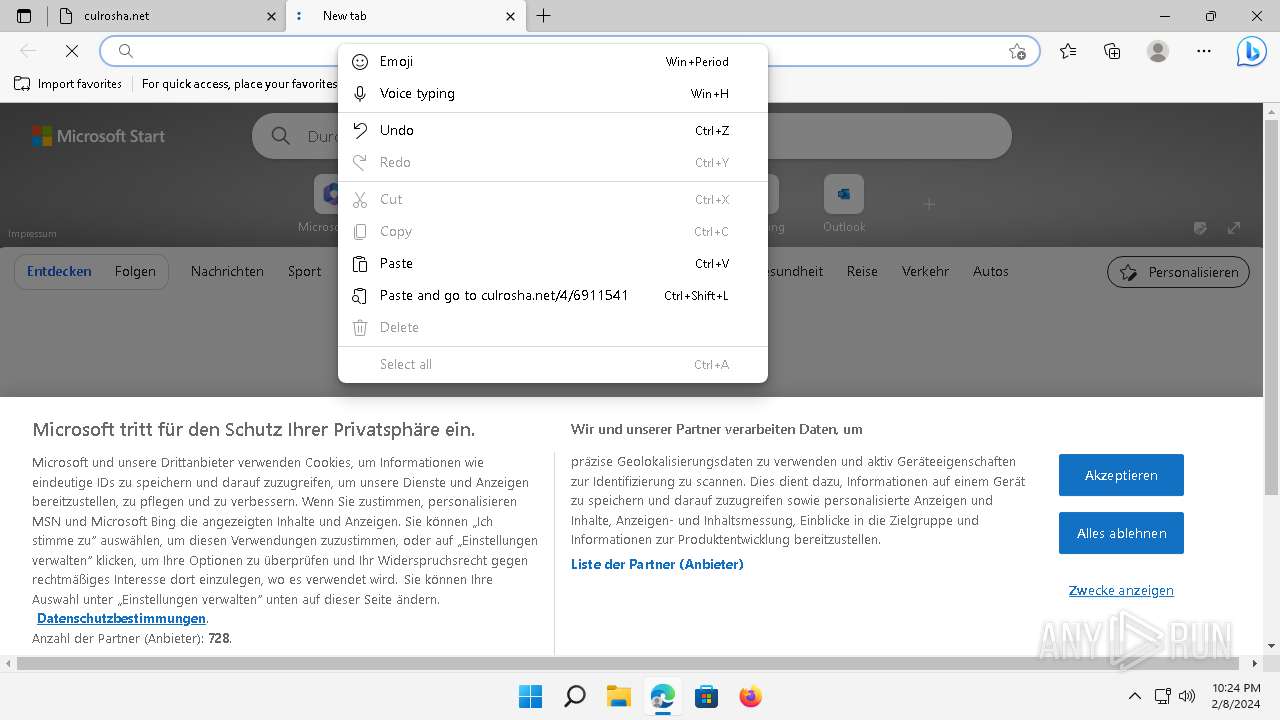Image resolution: width=1280 pixels, height=720 pixels.
Task: Launch Firefox from the taskbar
Action: click(x=750, y=696)
